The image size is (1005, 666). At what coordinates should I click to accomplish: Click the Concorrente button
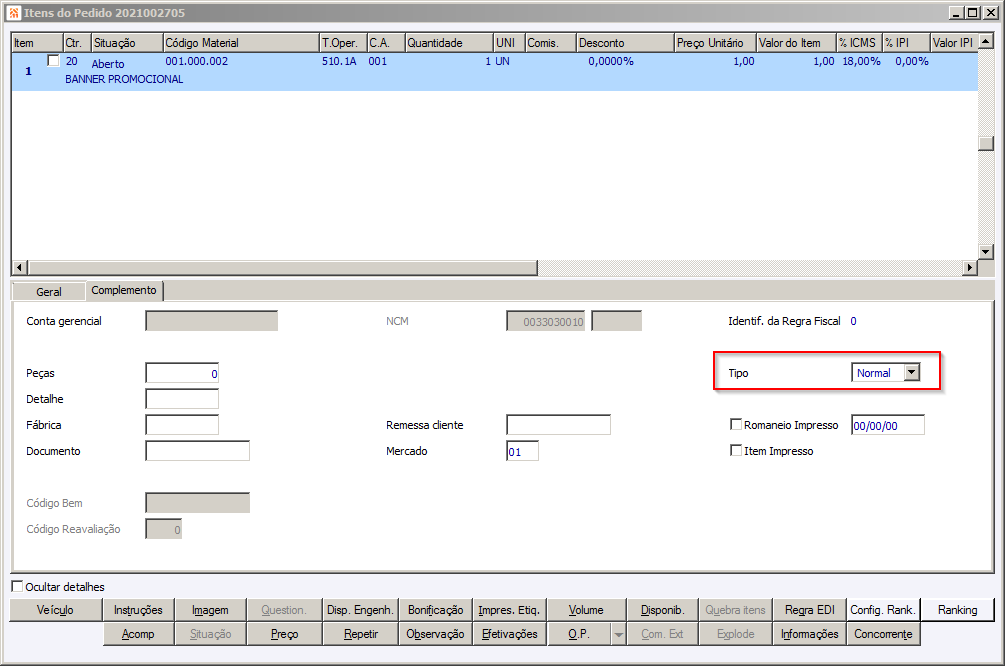point(883,634)
